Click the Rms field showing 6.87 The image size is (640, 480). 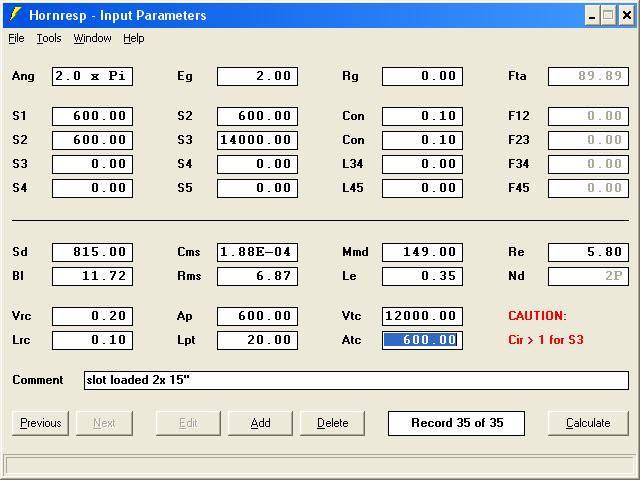pos(258,276)
